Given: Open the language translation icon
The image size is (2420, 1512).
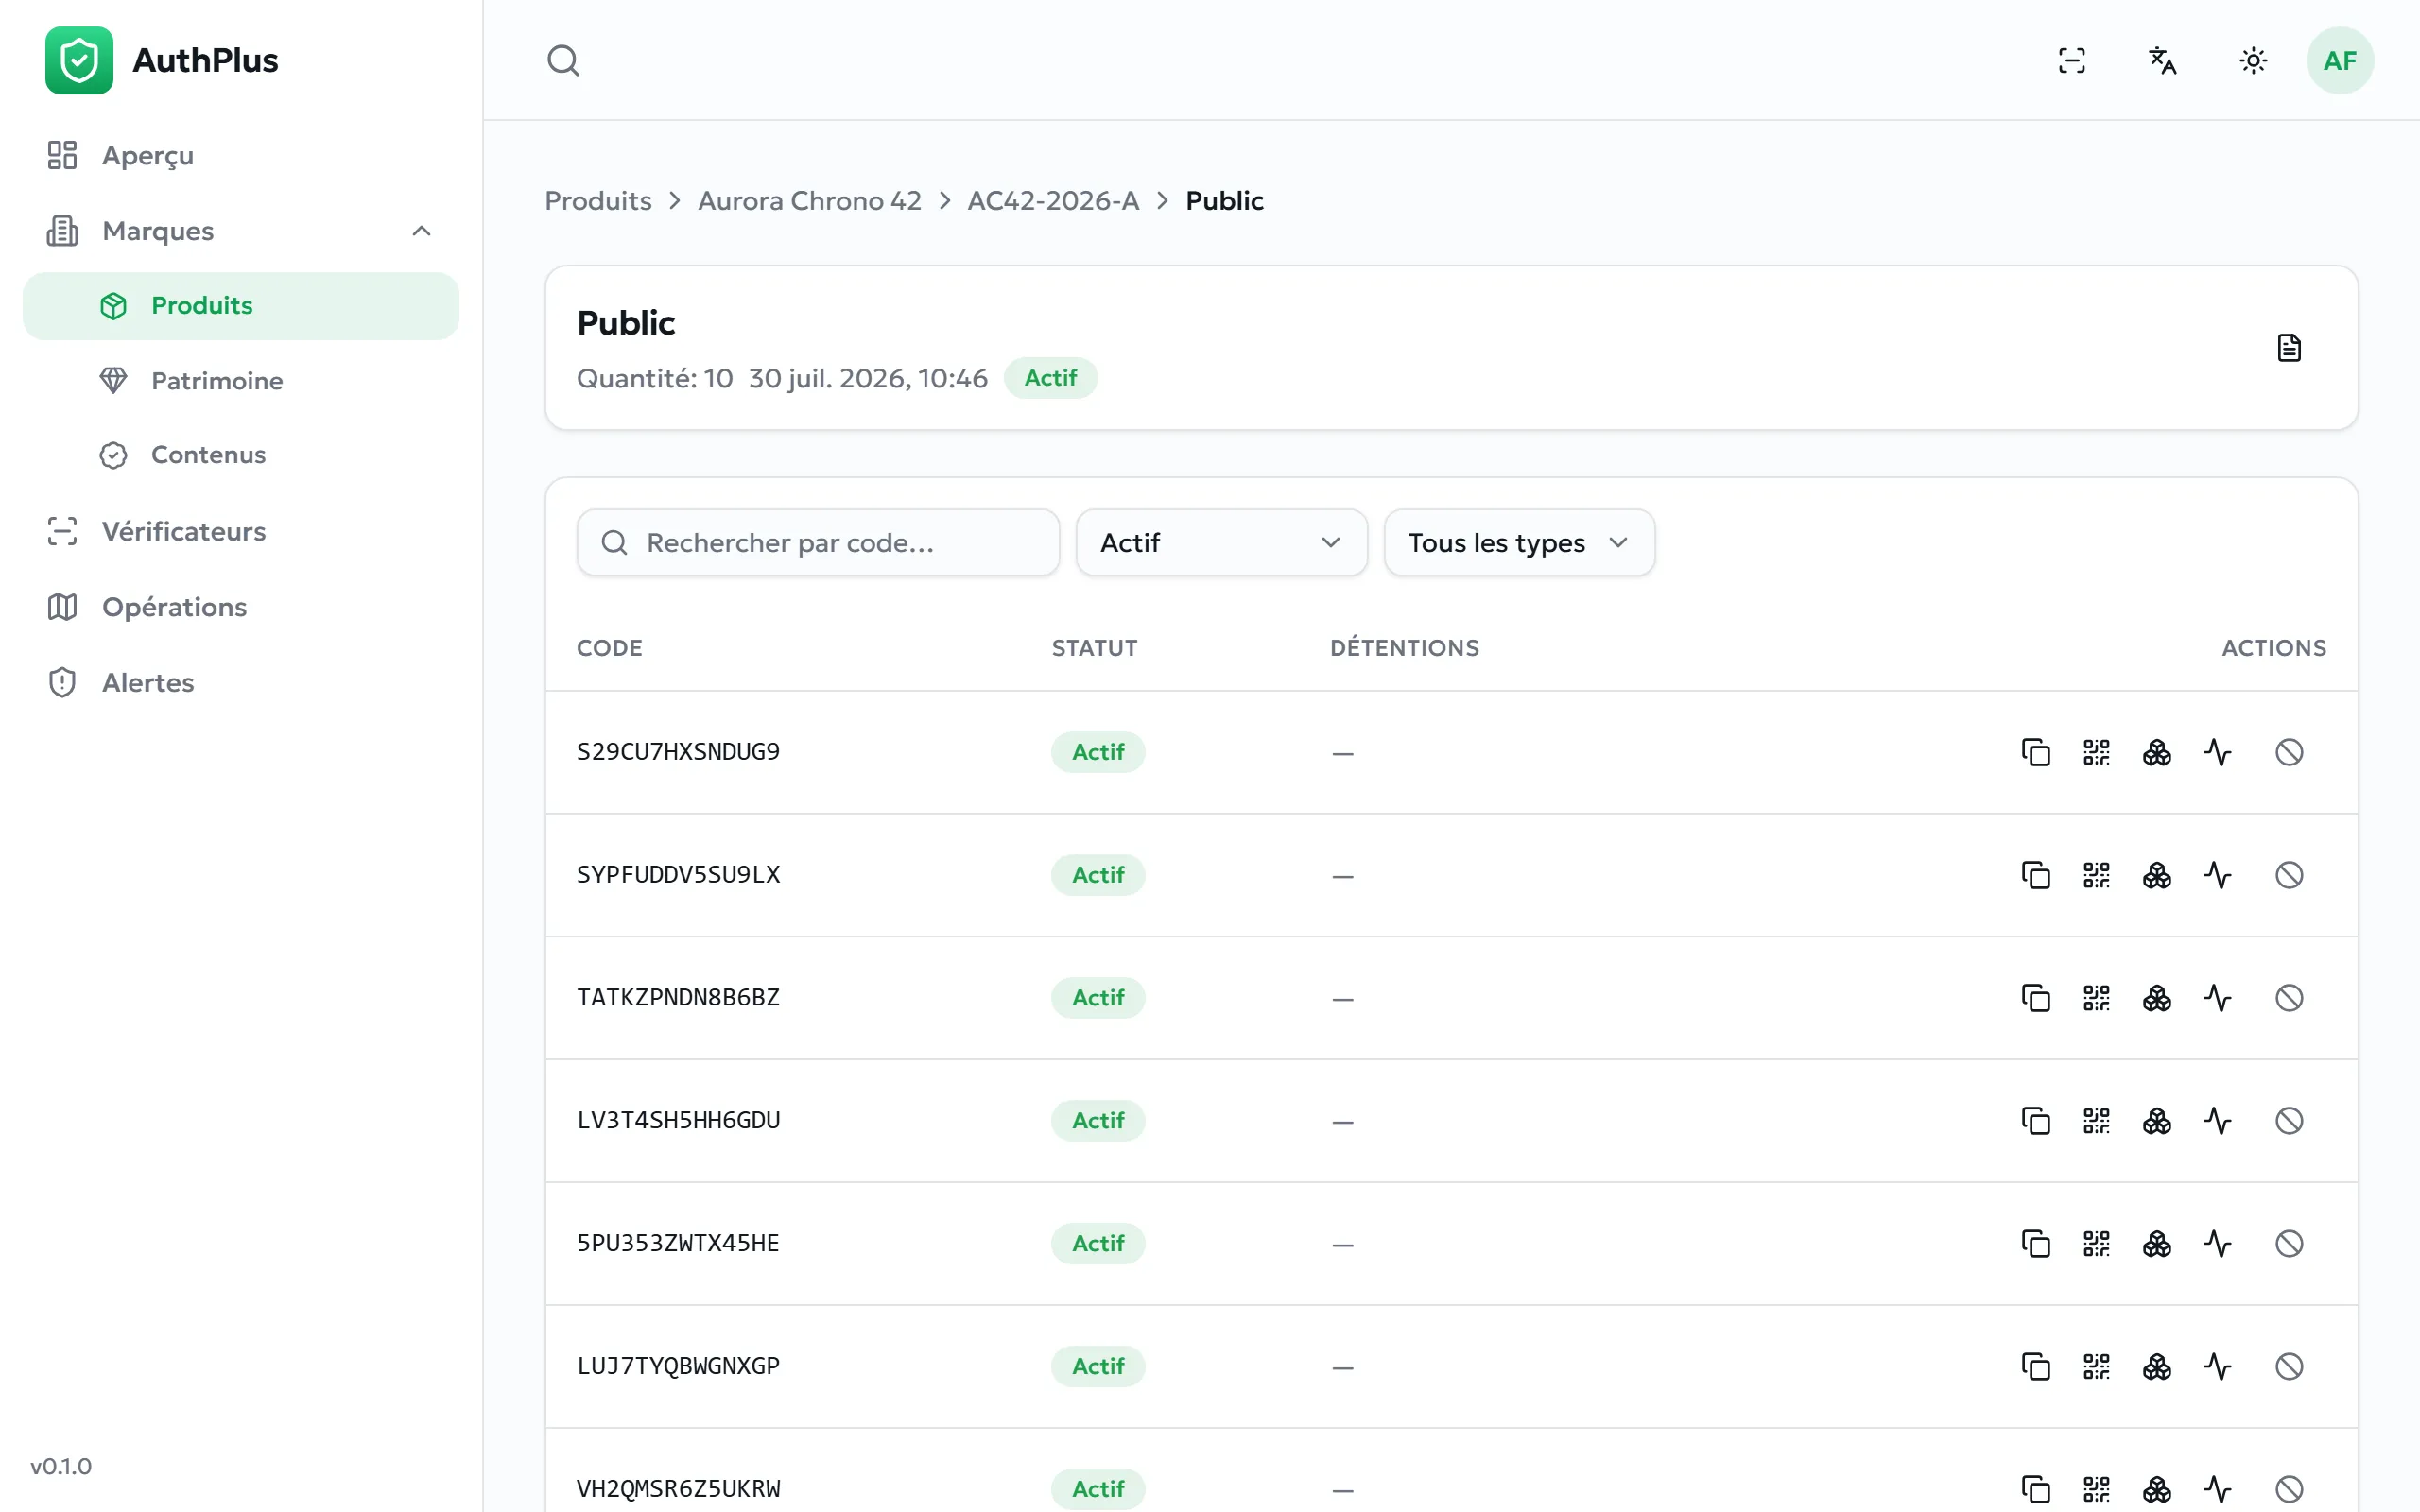Looking at the screenshot, I should [2162, 60].
